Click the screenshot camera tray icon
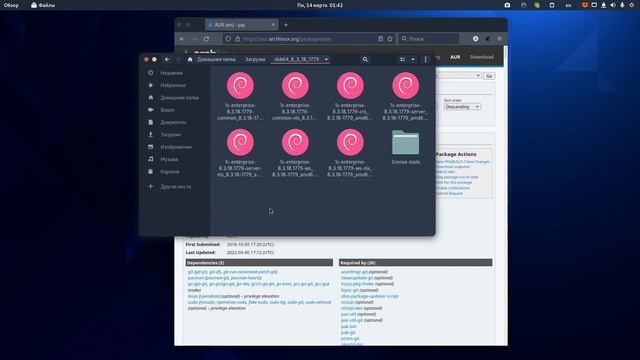The image size is (640, 360). coord(507,5)
